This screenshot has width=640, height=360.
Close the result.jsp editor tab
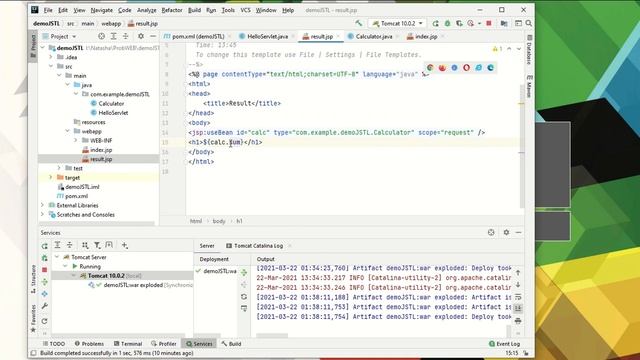[338, 36]
